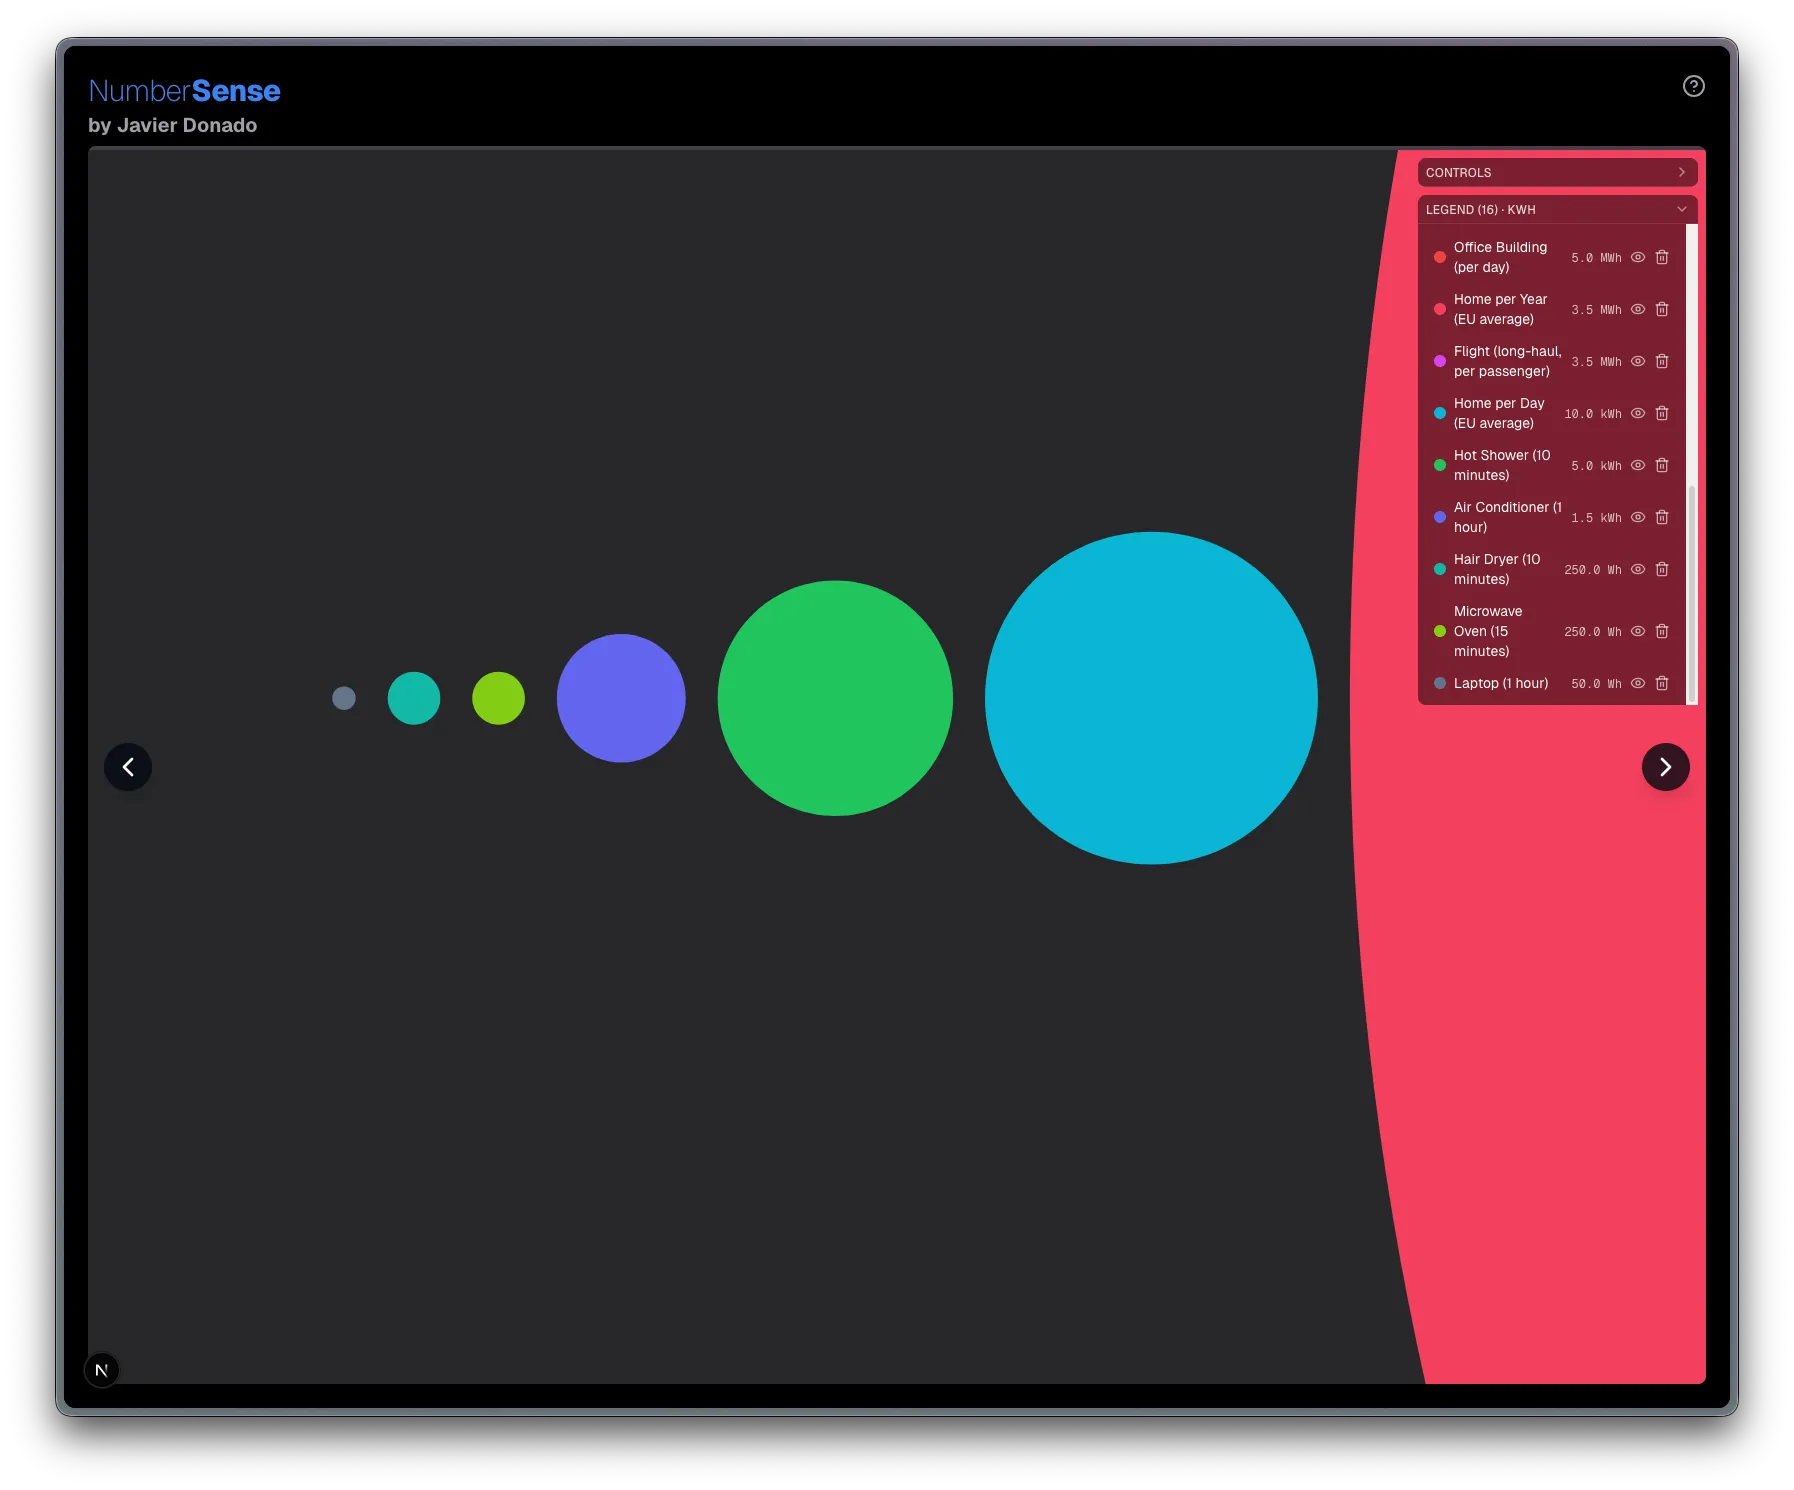
Task: Select the large cyan circle
Action: 1151,698
